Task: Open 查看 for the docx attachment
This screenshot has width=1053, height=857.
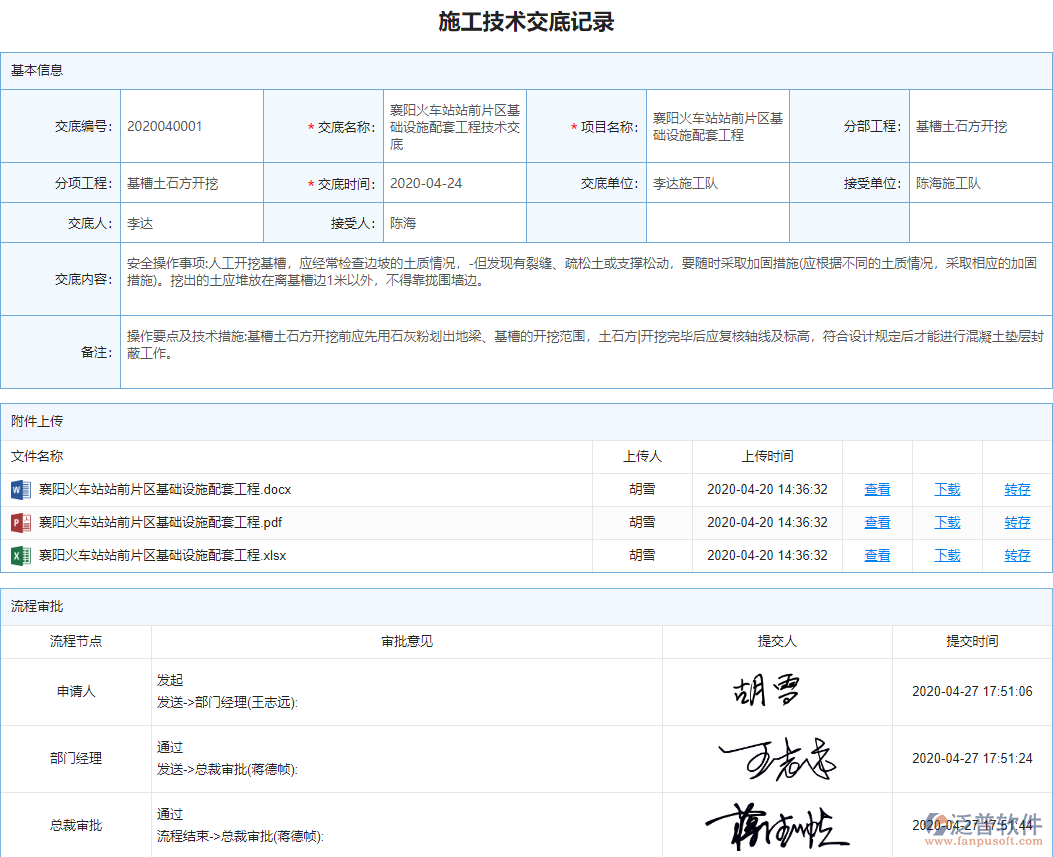Action: pyautogui.click(x=877, y=489)
